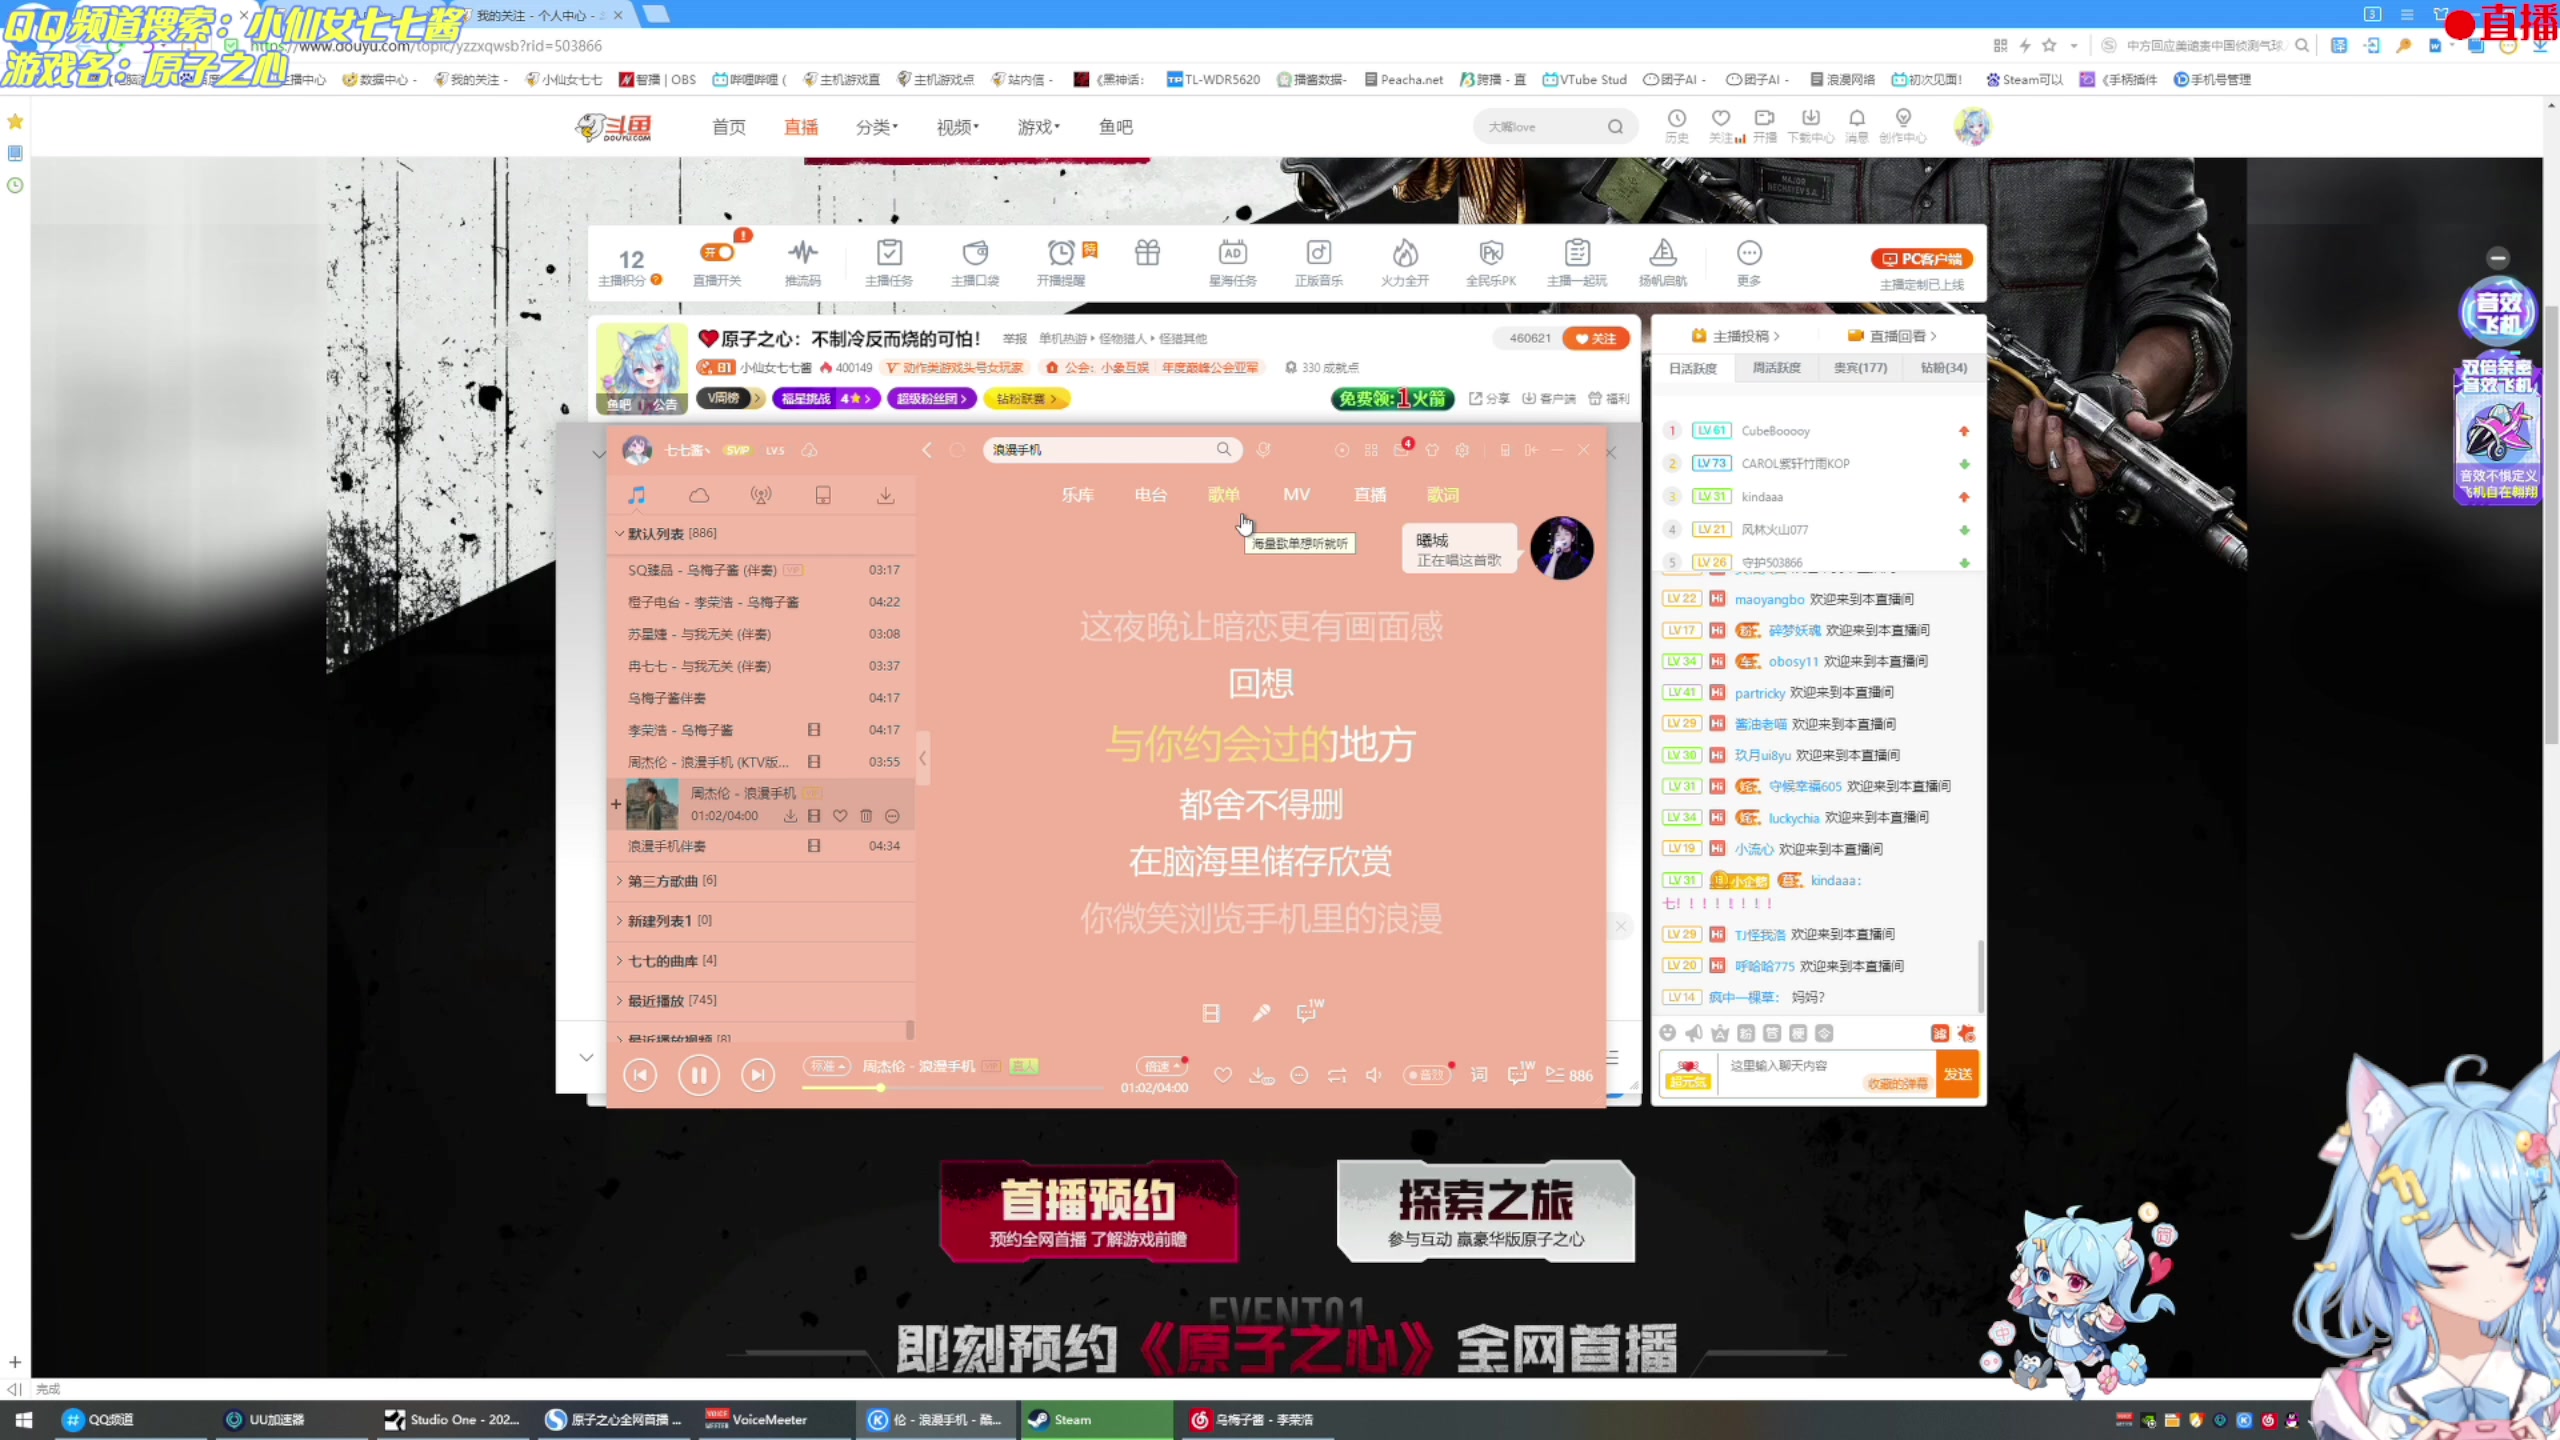
Task: Click the microphone karaoke icon under lyrics
Action: click(1261, 1013)
